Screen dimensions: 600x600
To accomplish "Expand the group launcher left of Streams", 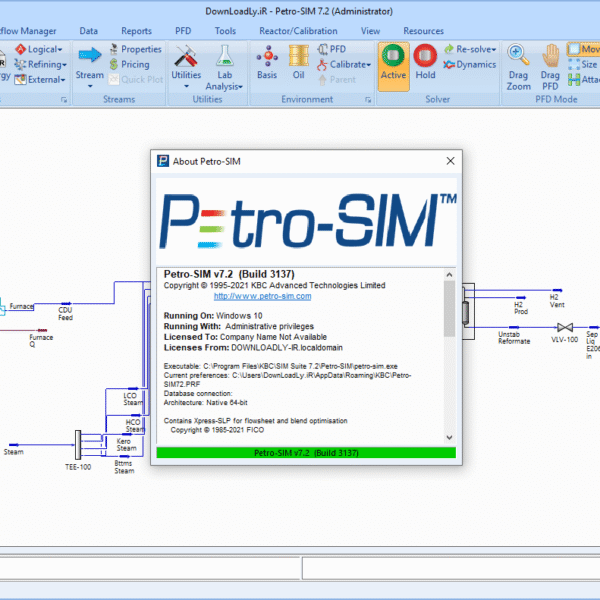I will (x=64, y=100).
